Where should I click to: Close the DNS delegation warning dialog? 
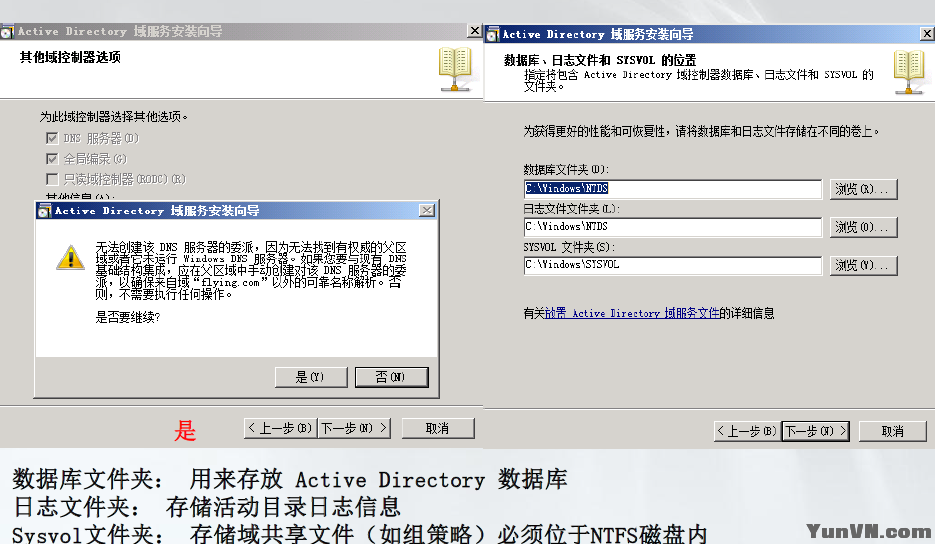point(427,211)
